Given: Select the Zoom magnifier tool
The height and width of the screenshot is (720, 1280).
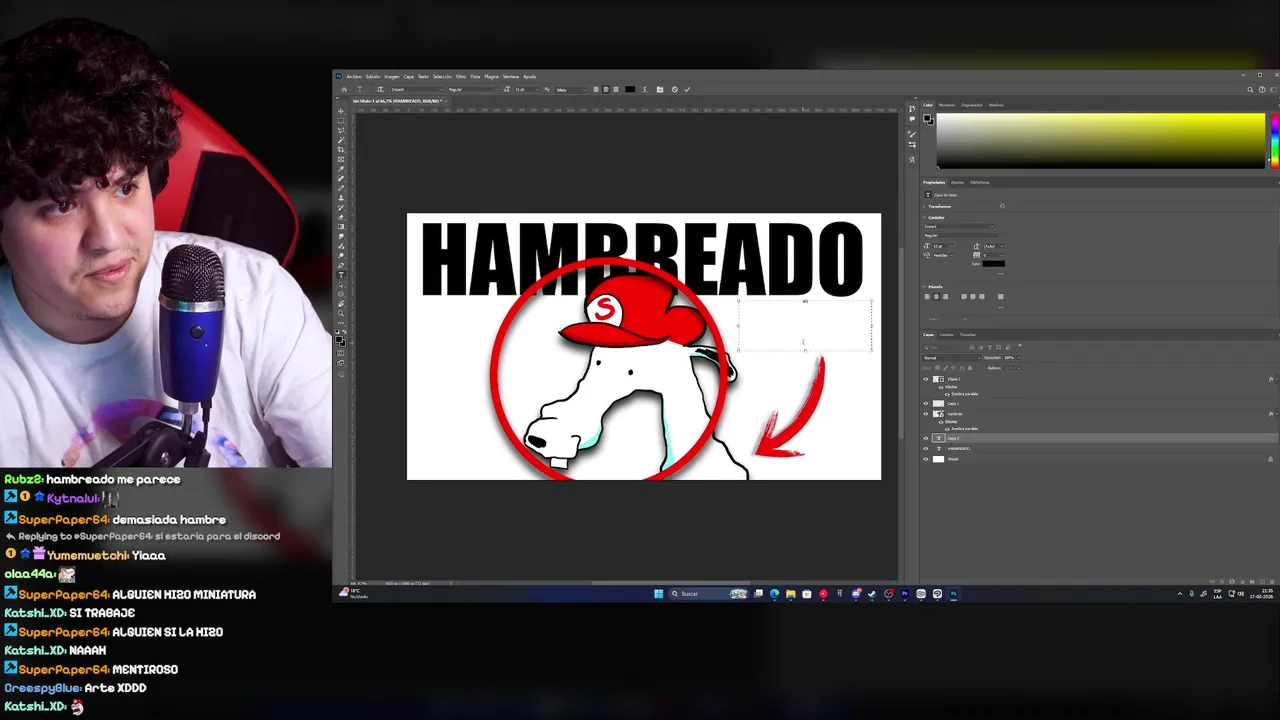Looking at the screenshot, I should coord(341,313).
